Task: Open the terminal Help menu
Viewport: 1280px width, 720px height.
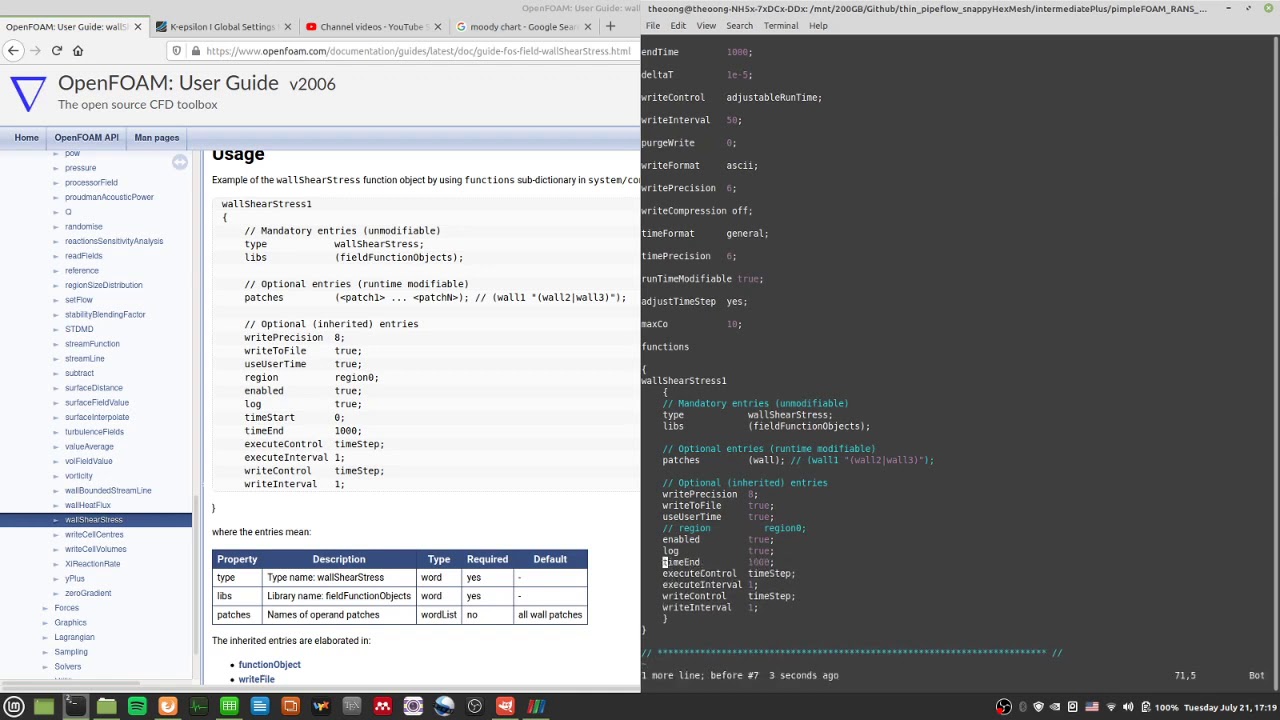Action: click(x=818, y=26)
